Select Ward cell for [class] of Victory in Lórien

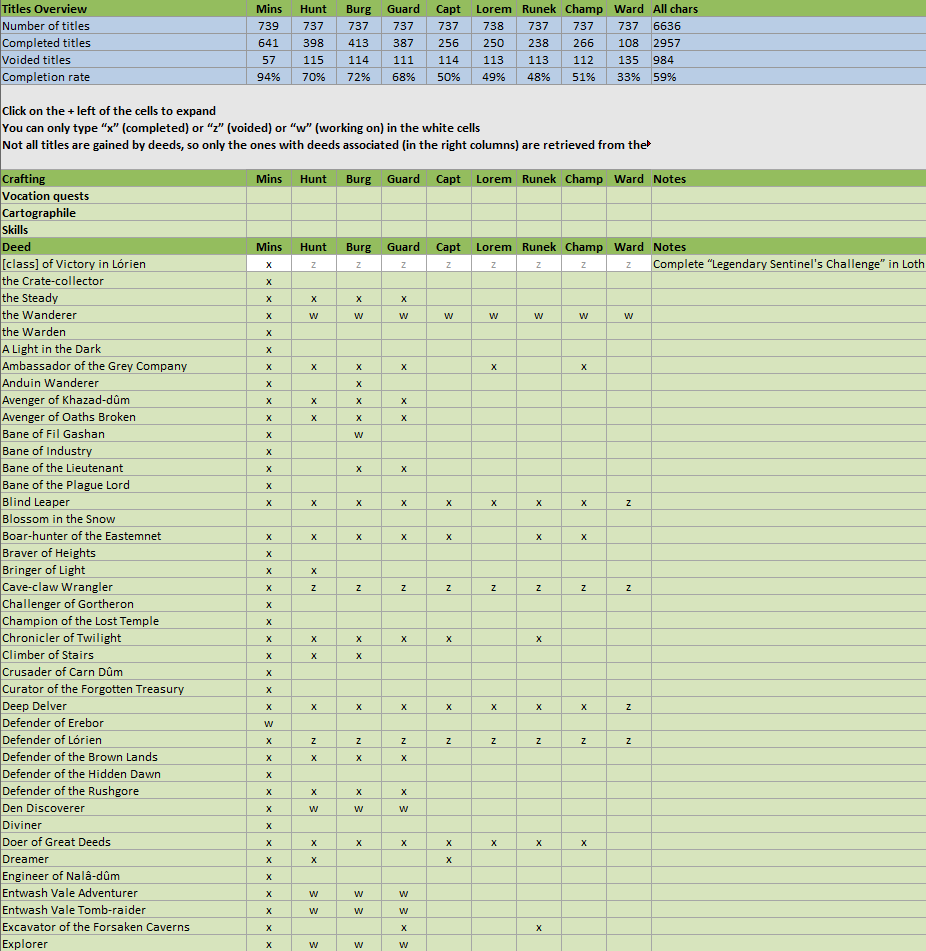[629, 263]
